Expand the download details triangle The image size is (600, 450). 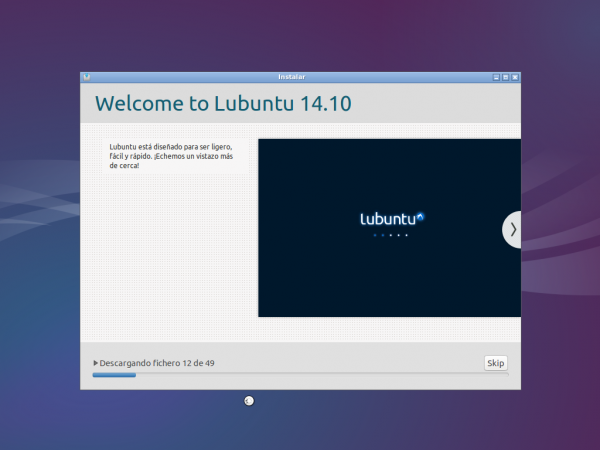click(x=95, y=363)
